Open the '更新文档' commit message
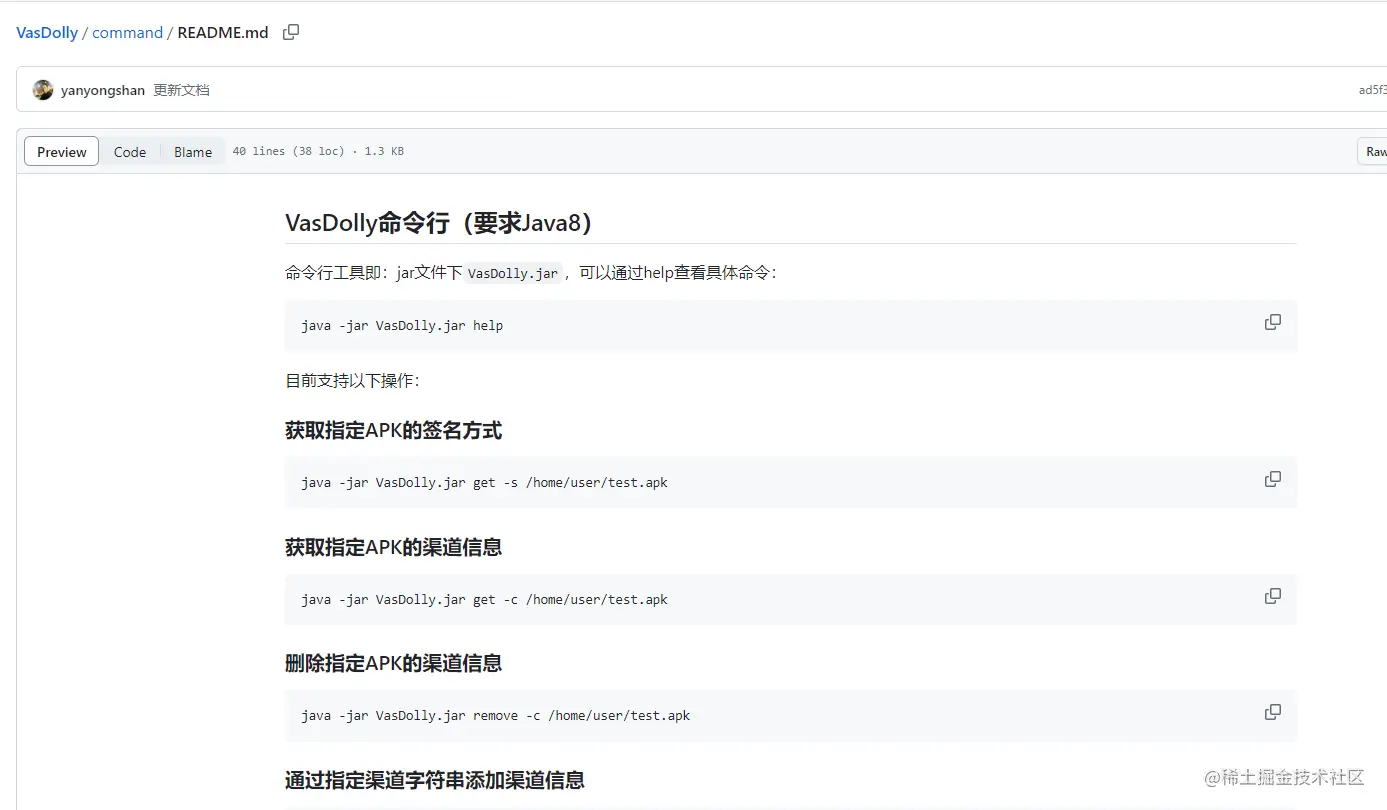This screenshot has height=810, width=1387. 181,90
